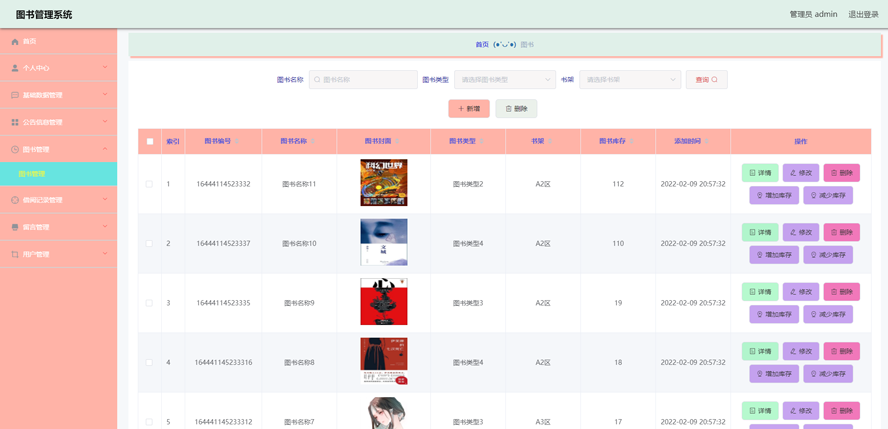Sort table by 图书编号 column arrows
The width and height of the screenshot is (888, 429).
click(236, 141)
